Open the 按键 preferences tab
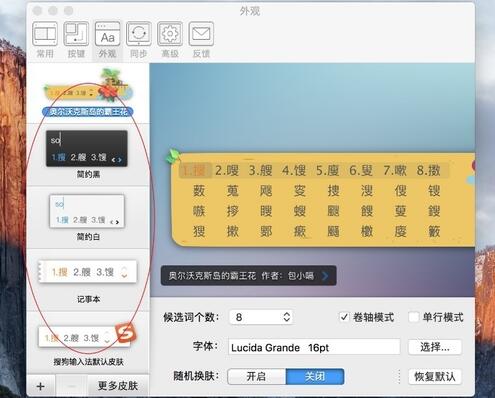 pyautogui.click(x=76, y=39)
